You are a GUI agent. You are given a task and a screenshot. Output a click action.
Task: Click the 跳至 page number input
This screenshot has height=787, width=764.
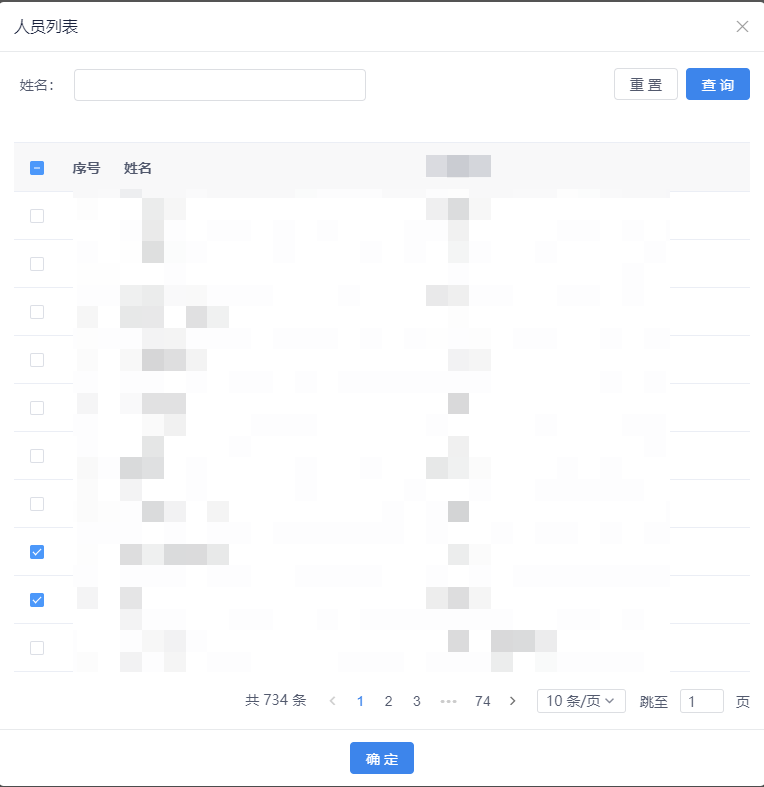point(701,701)
